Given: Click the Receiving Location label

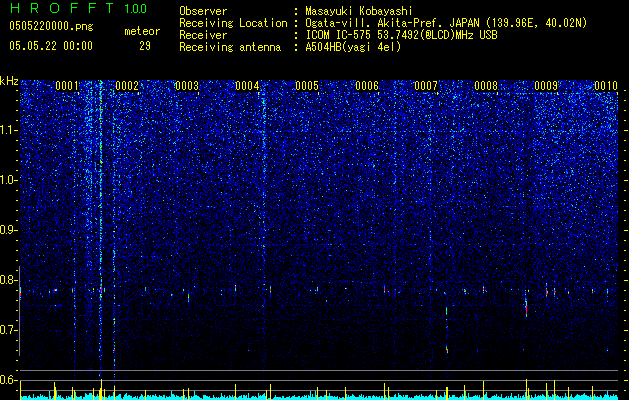Looking at the screenshot, I should tap(233, 23).
